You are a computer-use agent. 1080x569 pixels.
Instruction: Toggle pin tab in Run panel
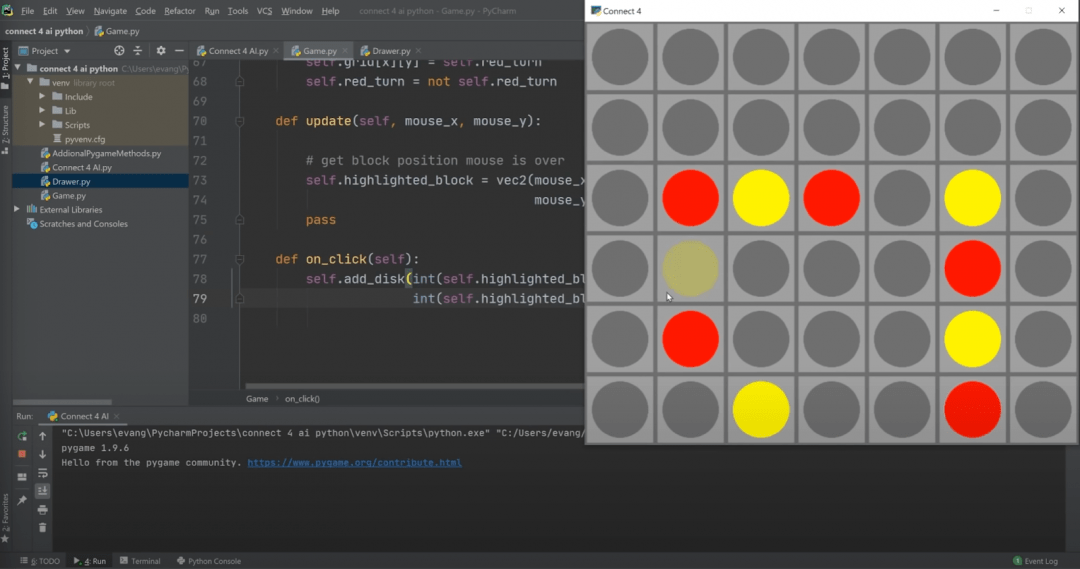(22, 499)
